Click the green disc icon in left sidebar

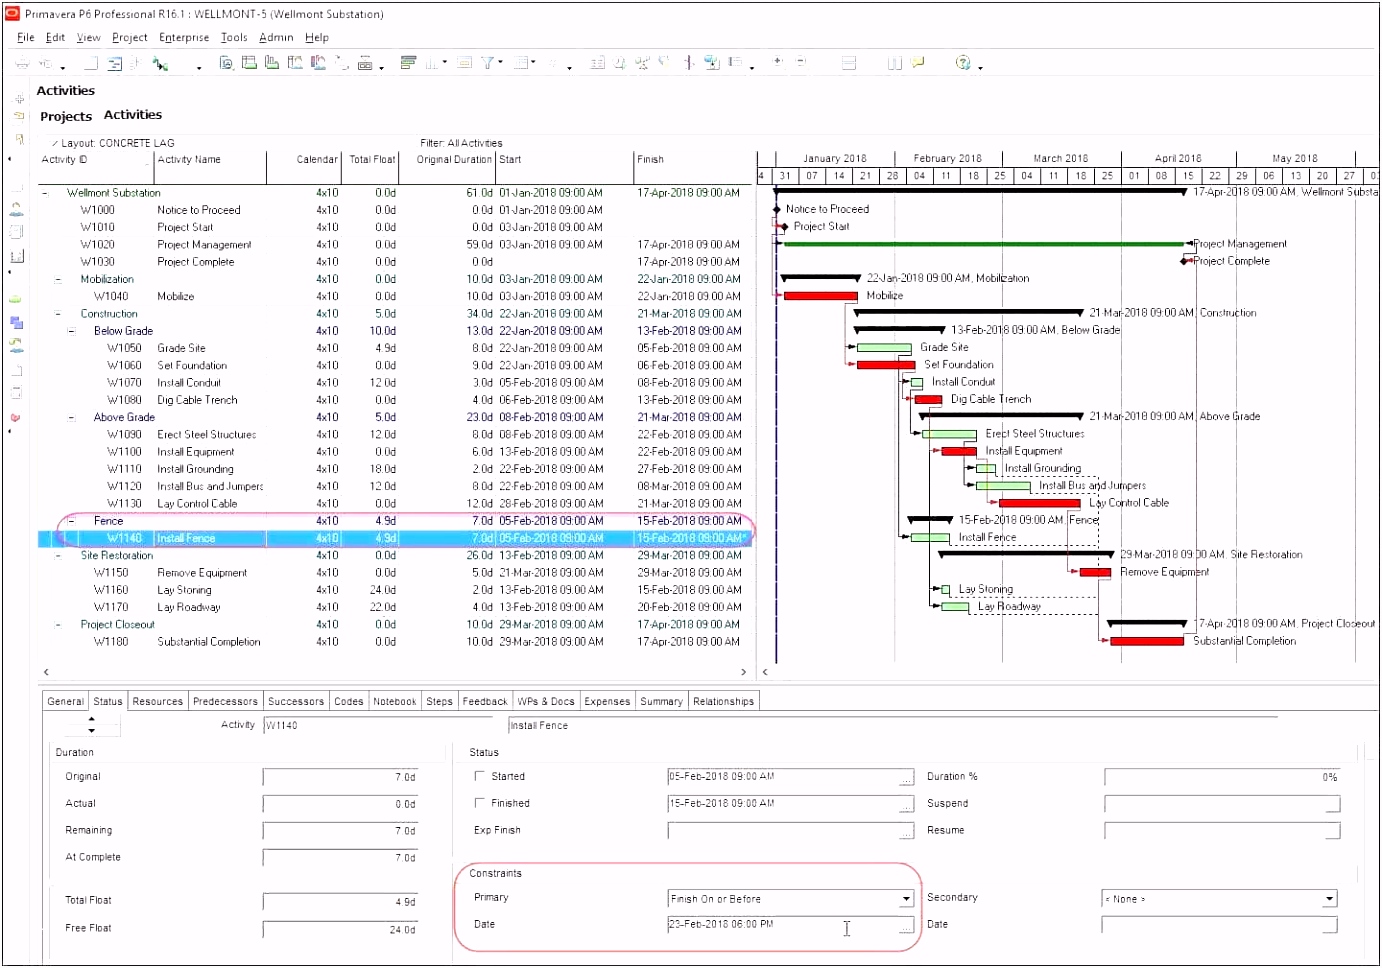pos(16,299)
